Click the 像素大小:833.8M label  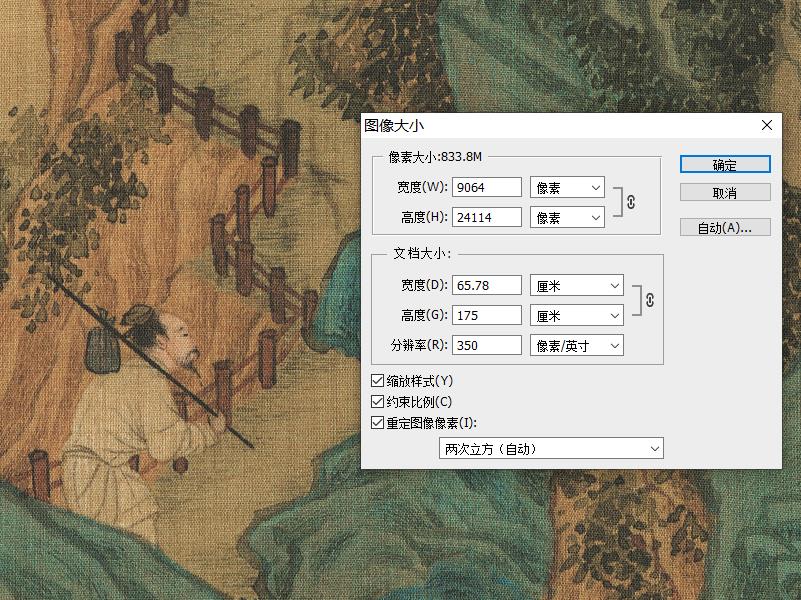tap(435, 157)
